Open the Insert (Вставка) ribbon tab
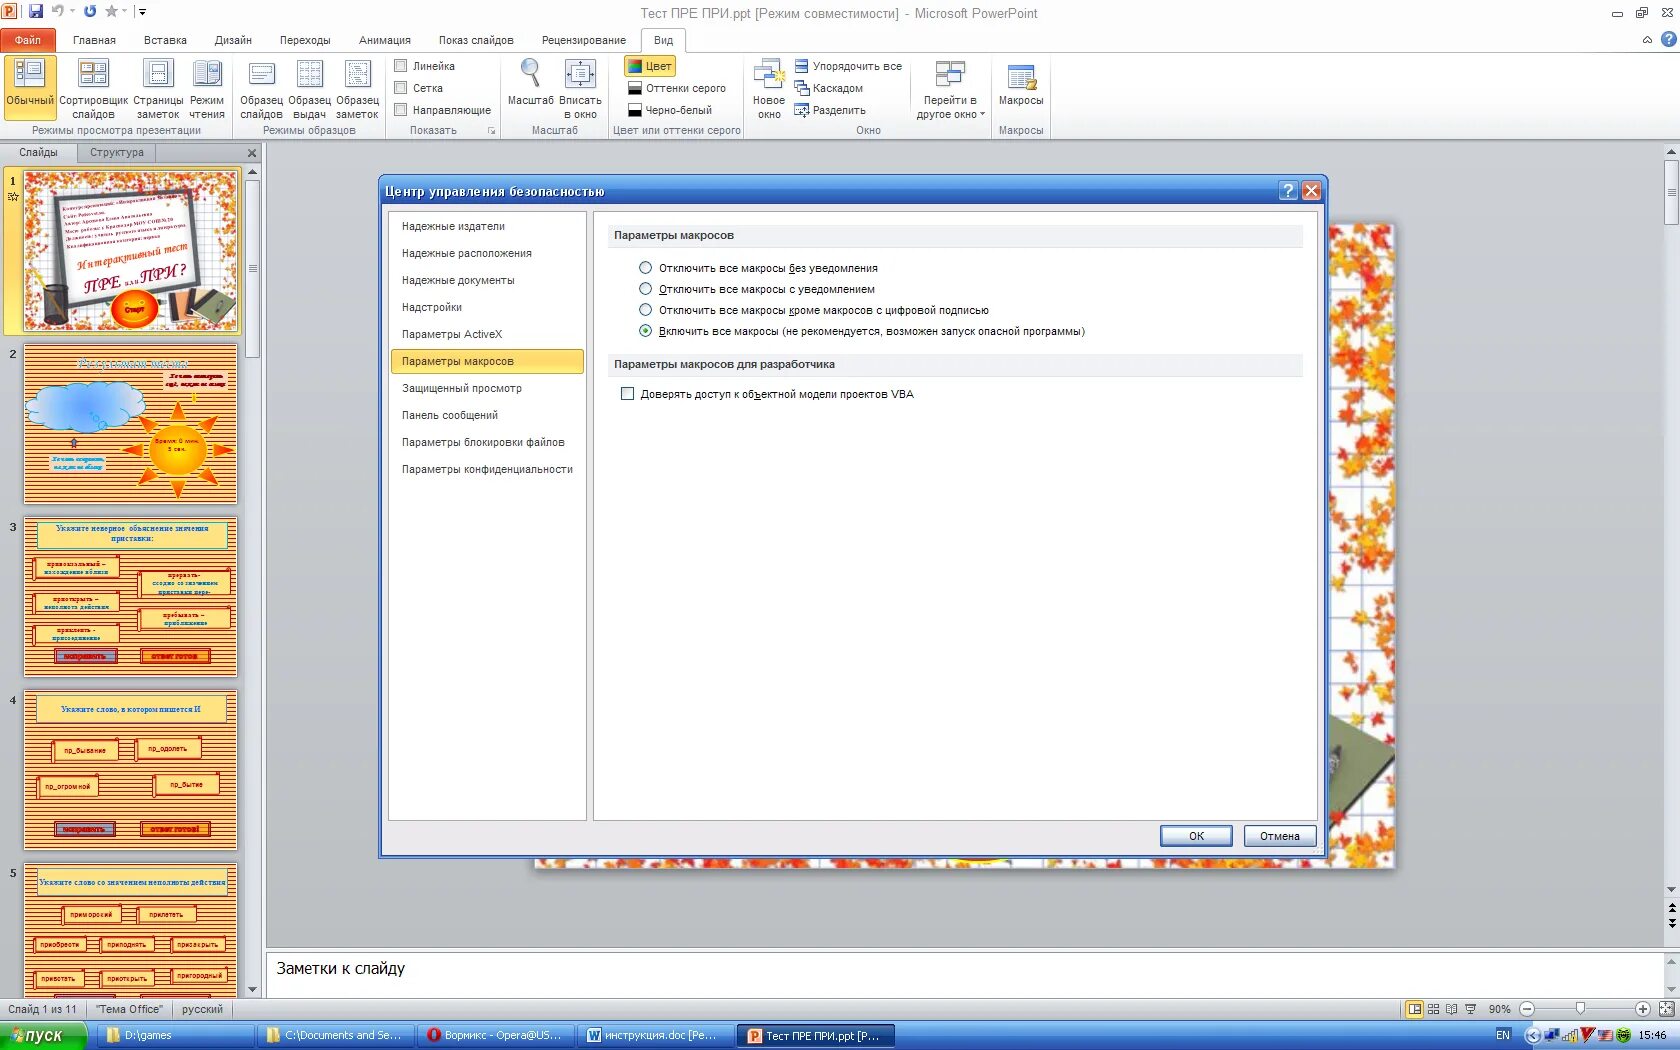Image resolution: width=1680 pixels, height=1050 pixels. [x=165, y=40]
